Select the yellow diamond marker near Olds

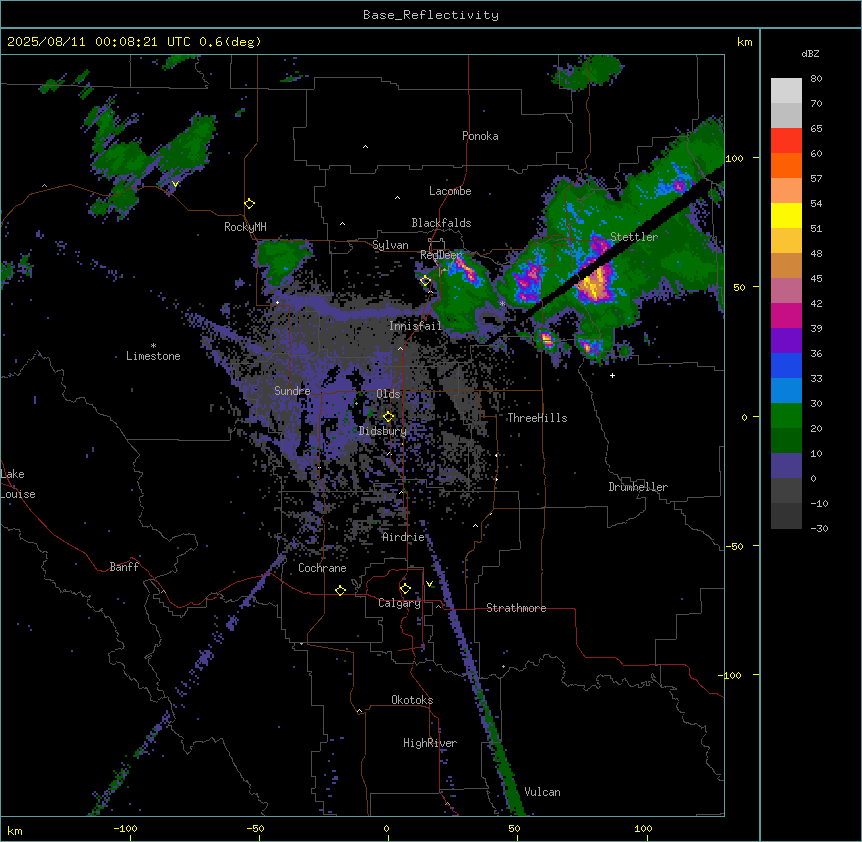[388, 417]
